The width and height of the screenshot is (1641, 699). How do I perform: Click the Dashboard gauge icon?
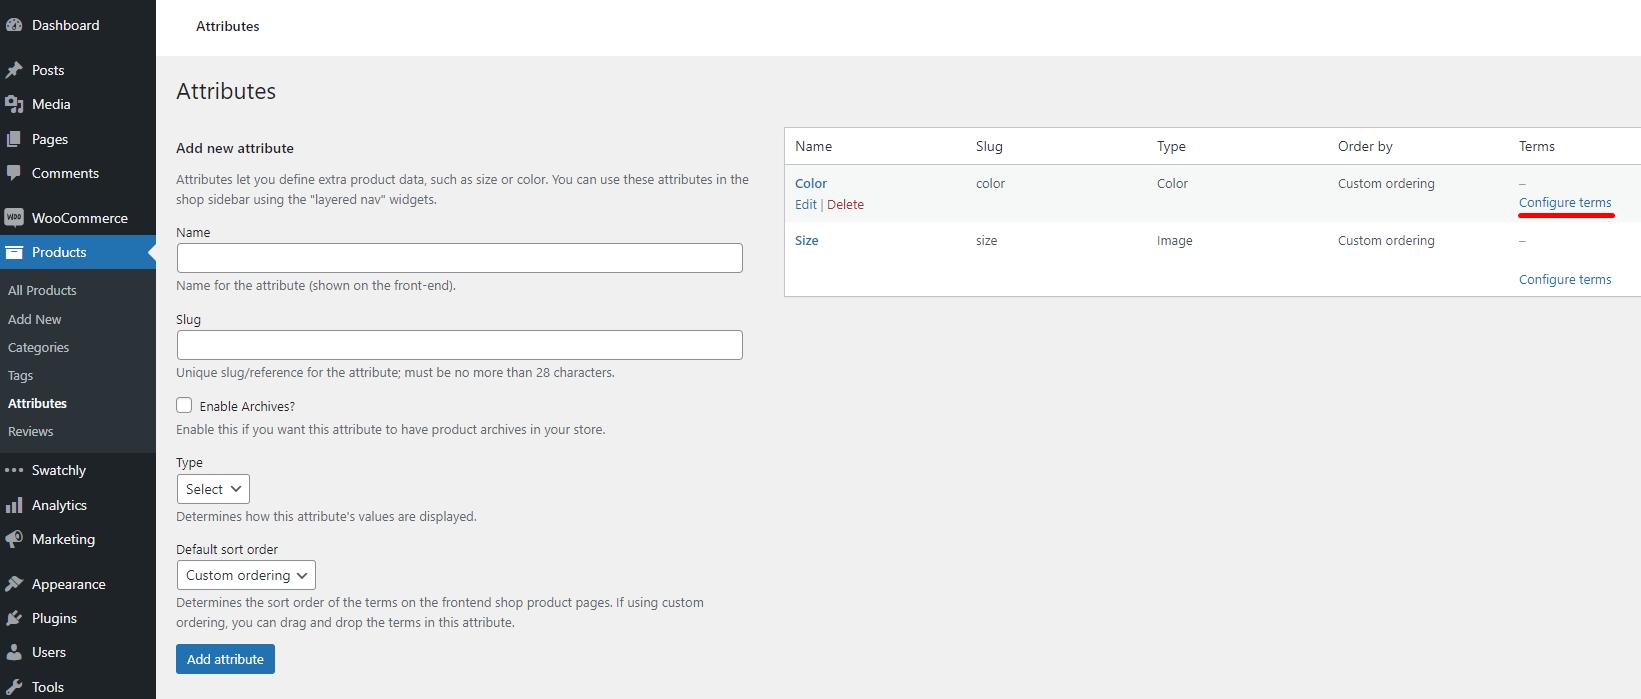(x=14, y=25)
